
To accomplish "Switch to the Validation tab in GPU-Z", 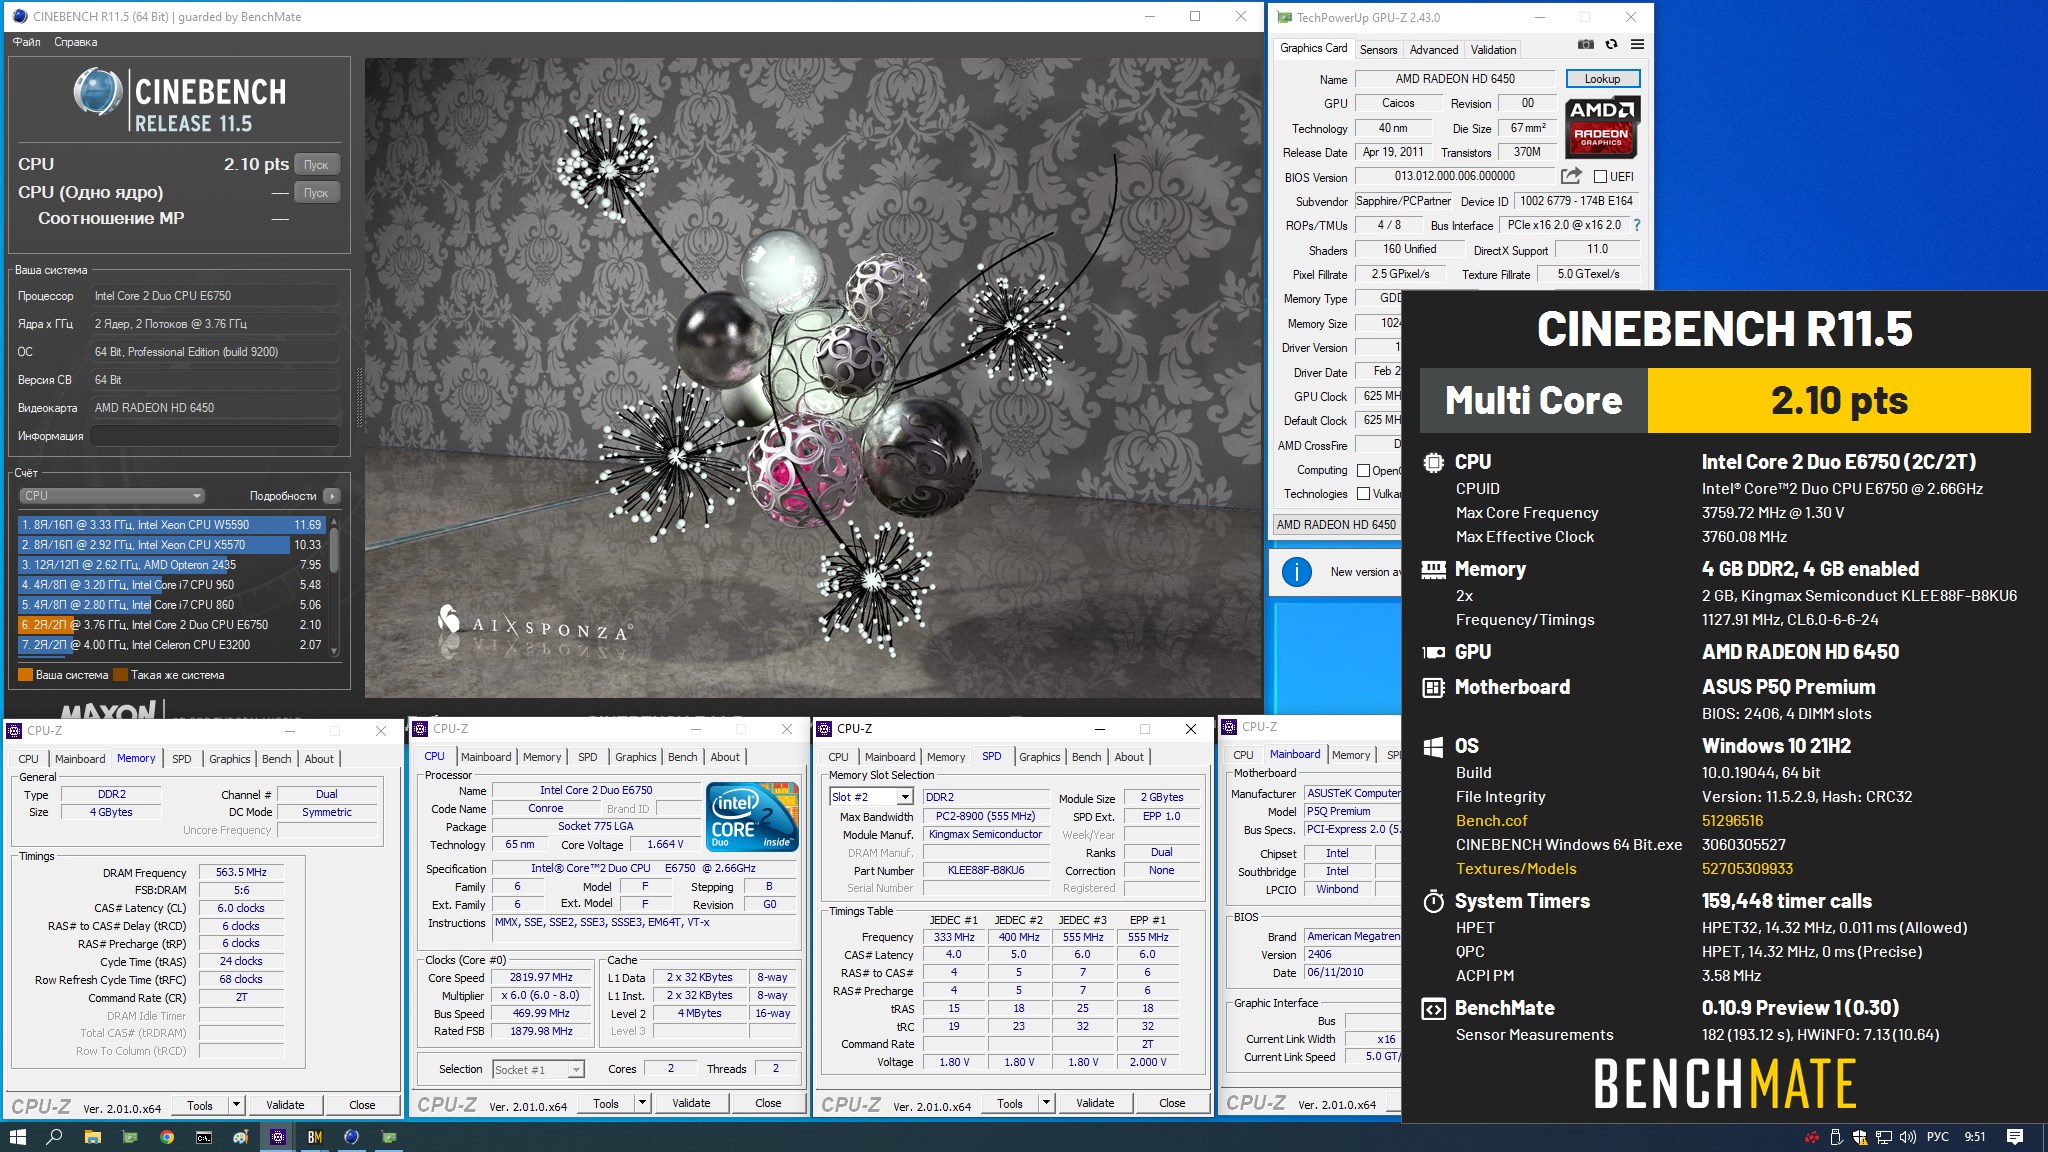I will [x=1493, y=49].
